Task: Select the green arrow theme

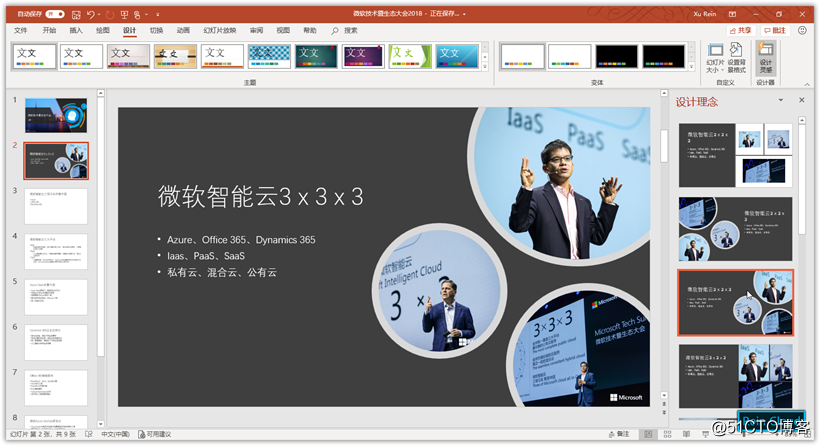Action: pyautogui.click(x=411, y=56)
